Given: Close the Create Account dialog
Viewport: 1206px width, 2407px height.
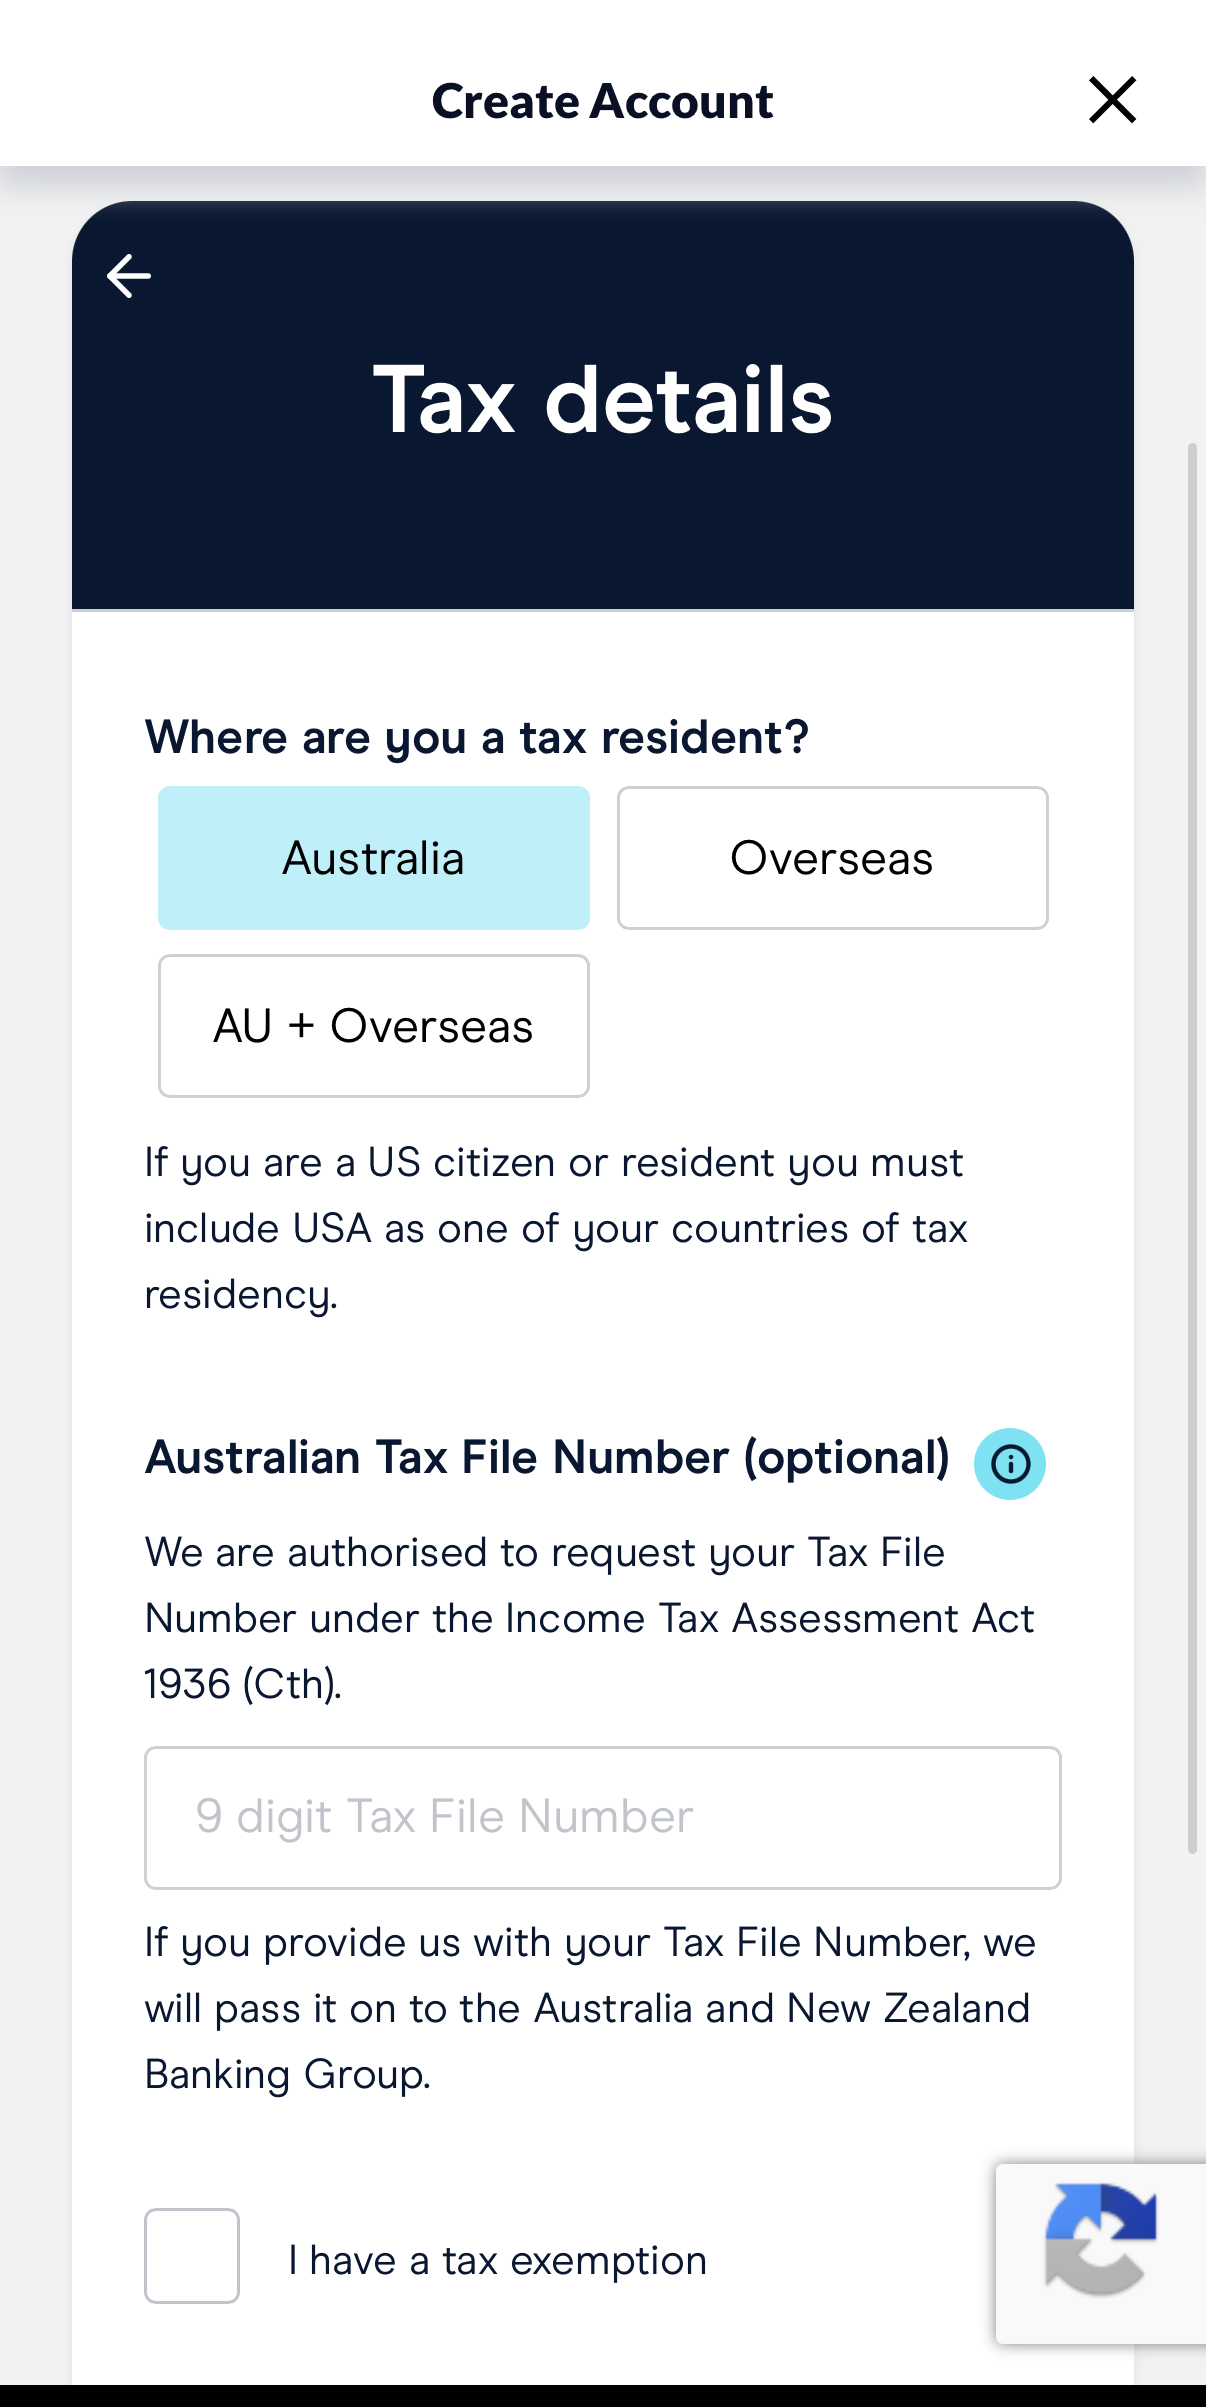Looking at the screenshot, I should pyautogui.click(x=1112, y=100).
